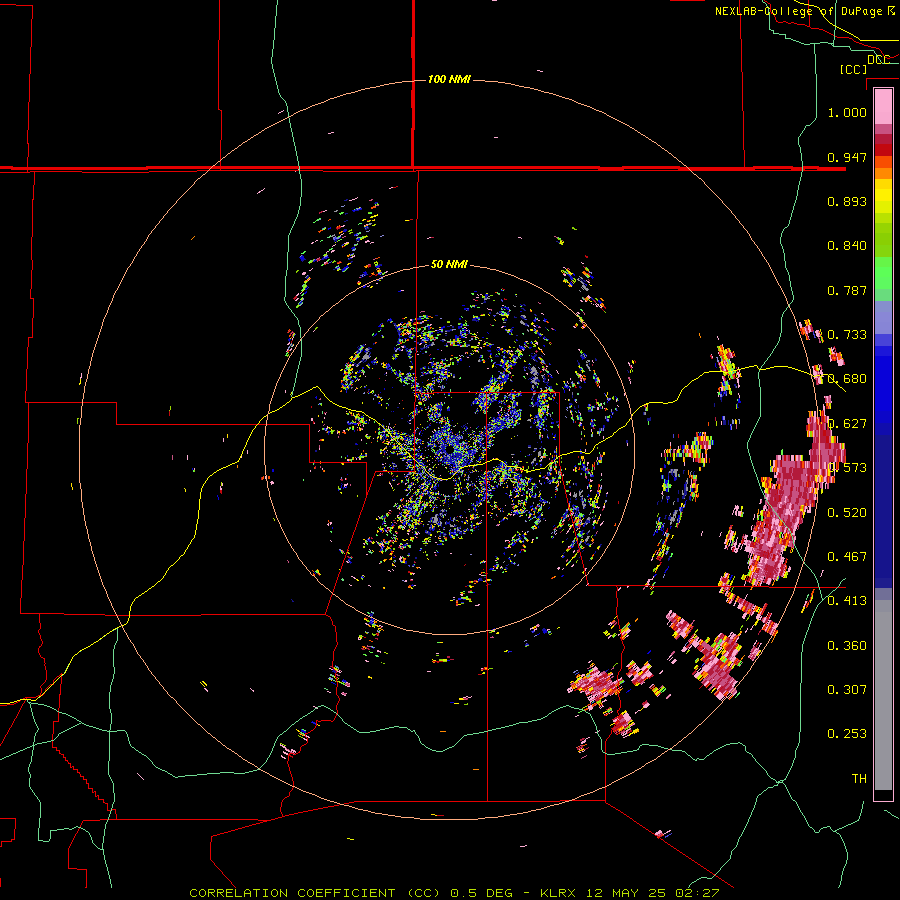Click the 0.520 legend value

pyautogui.click(x=847, y=513)
